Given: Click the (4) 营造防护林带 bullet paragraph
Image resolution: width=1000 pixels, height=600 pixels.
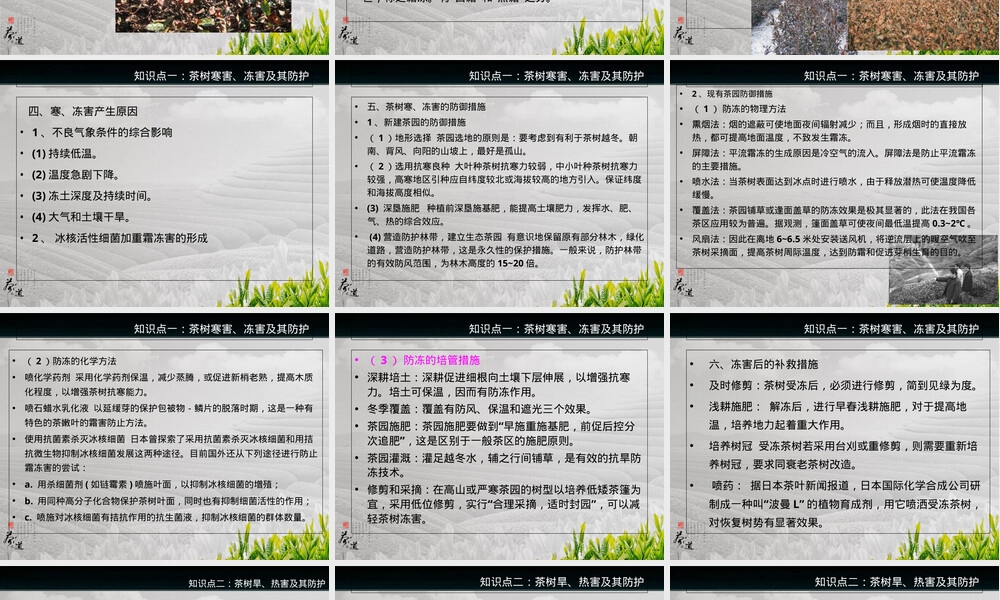Looking at the screenshot, I should click(505, 250).
